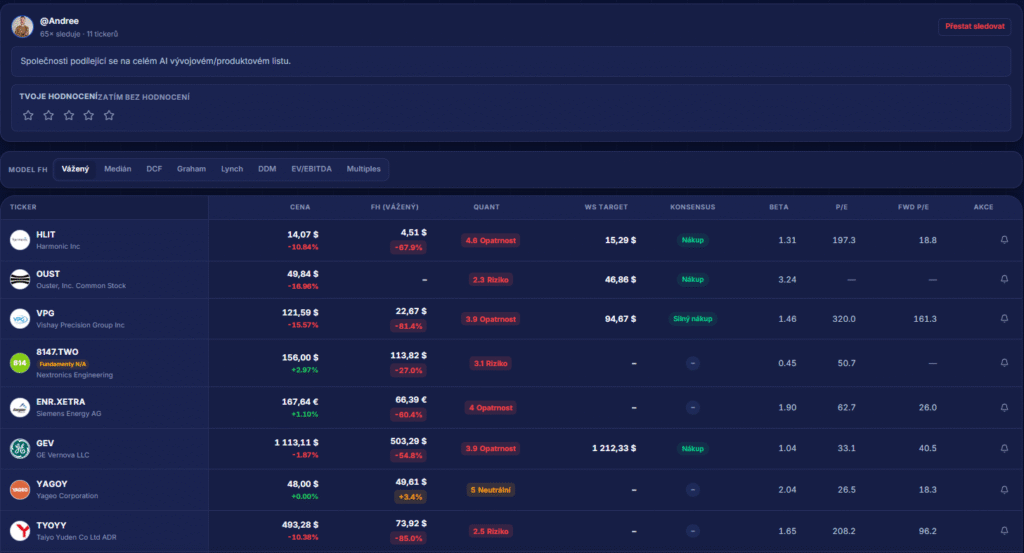The height and width of the screenshot is (553, 1024).
Task: Rate with the fifth star
Action: click(109, 116)
